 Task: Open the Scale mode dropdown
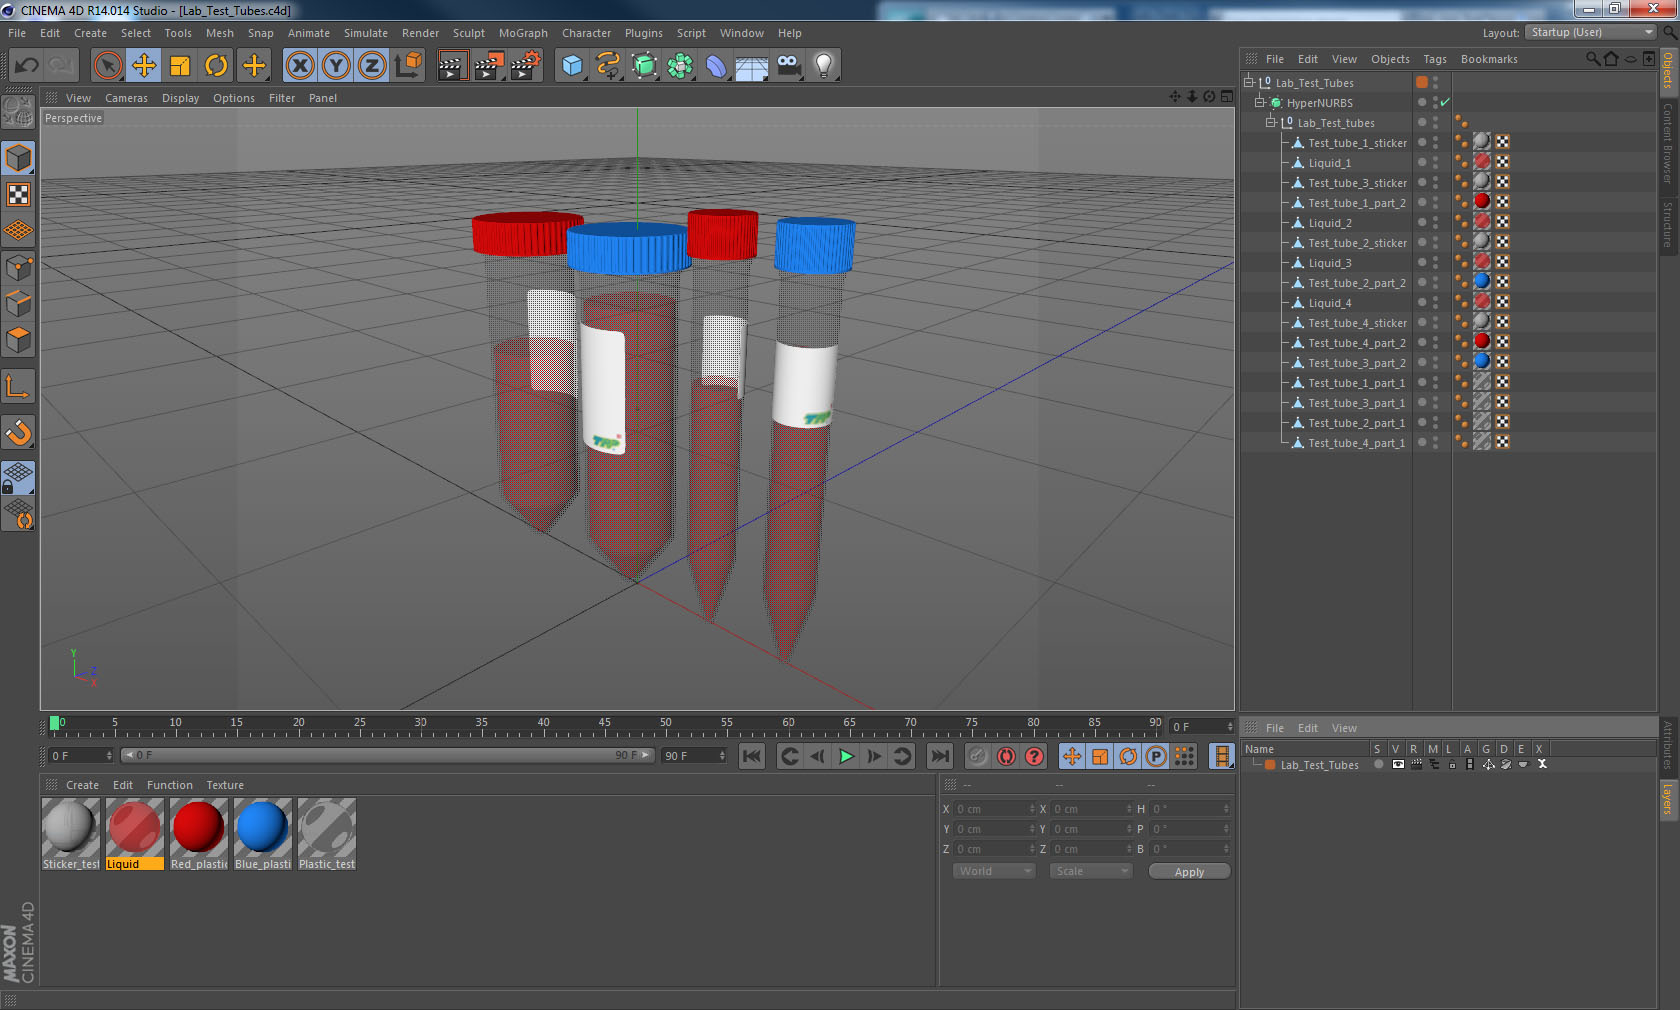pos(1091,871)
